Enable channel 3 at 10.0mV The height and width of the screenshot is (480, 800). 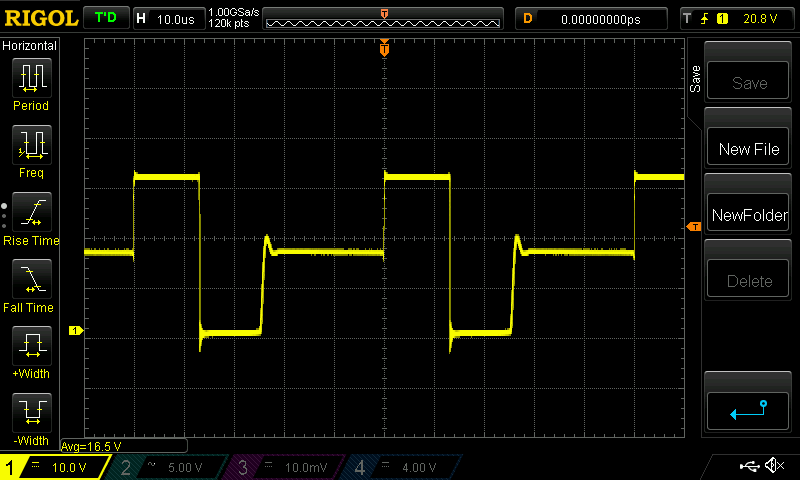[285, 467]
